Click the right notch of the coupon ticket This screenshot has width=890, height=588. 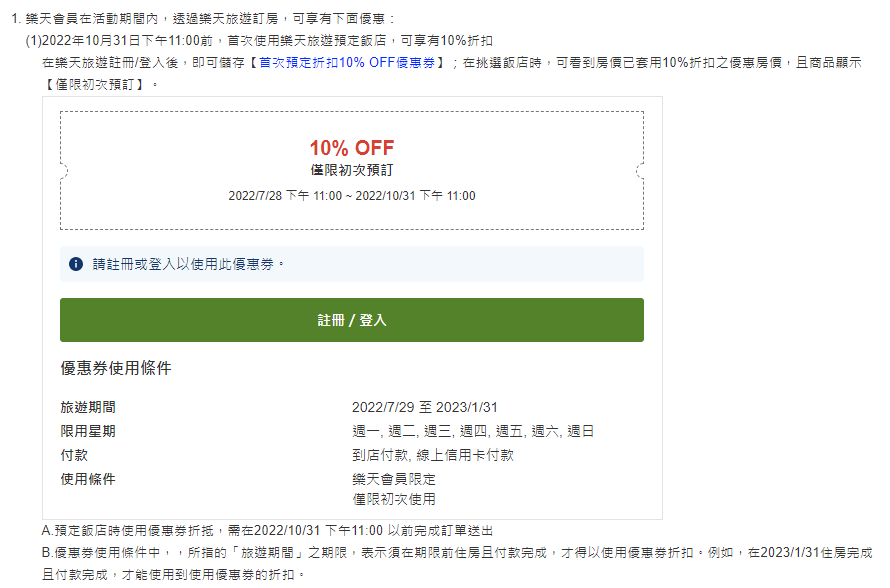click(x=640, y=171)
